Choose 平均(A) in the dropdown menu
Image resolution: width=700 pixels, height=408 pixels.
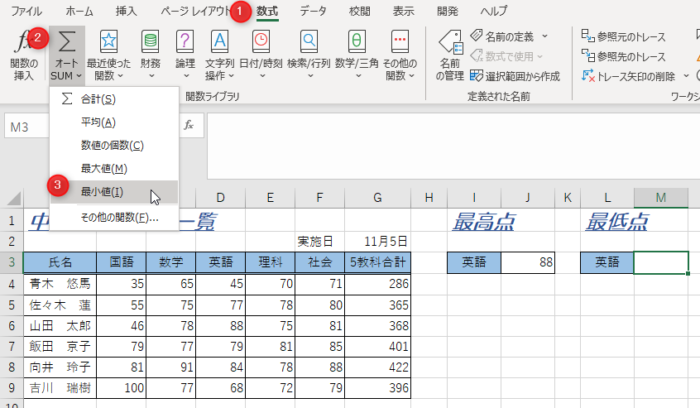pos(98,122)
